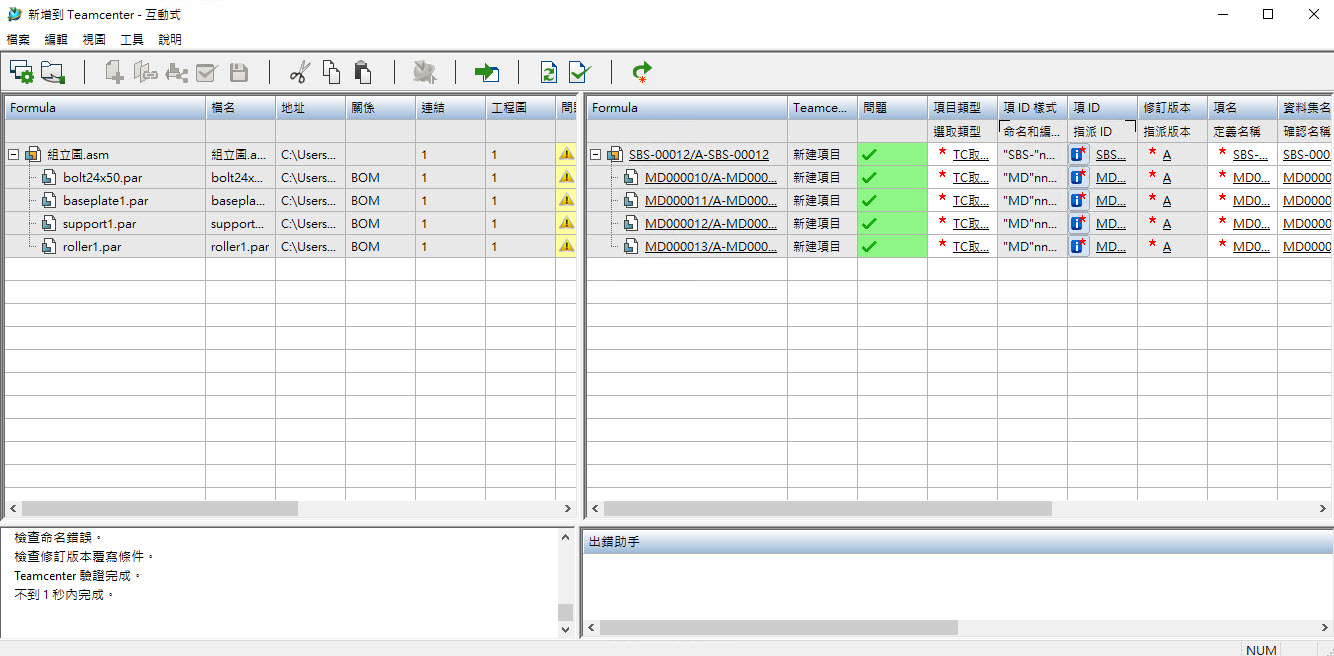1334x656 pixels.
Task: Click the log line 'Teamcenter 驗證完成。'
Action: point(79,576)
